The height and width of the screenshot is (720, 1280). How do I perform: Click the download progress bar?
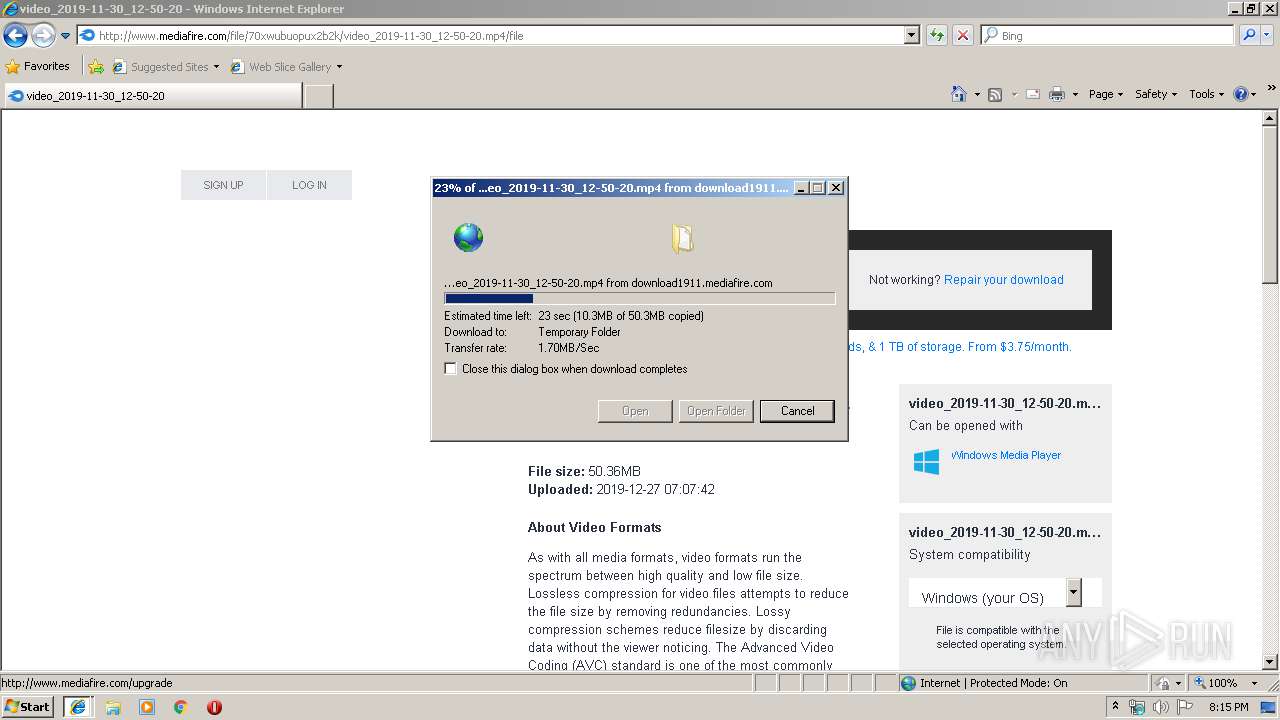639,298
